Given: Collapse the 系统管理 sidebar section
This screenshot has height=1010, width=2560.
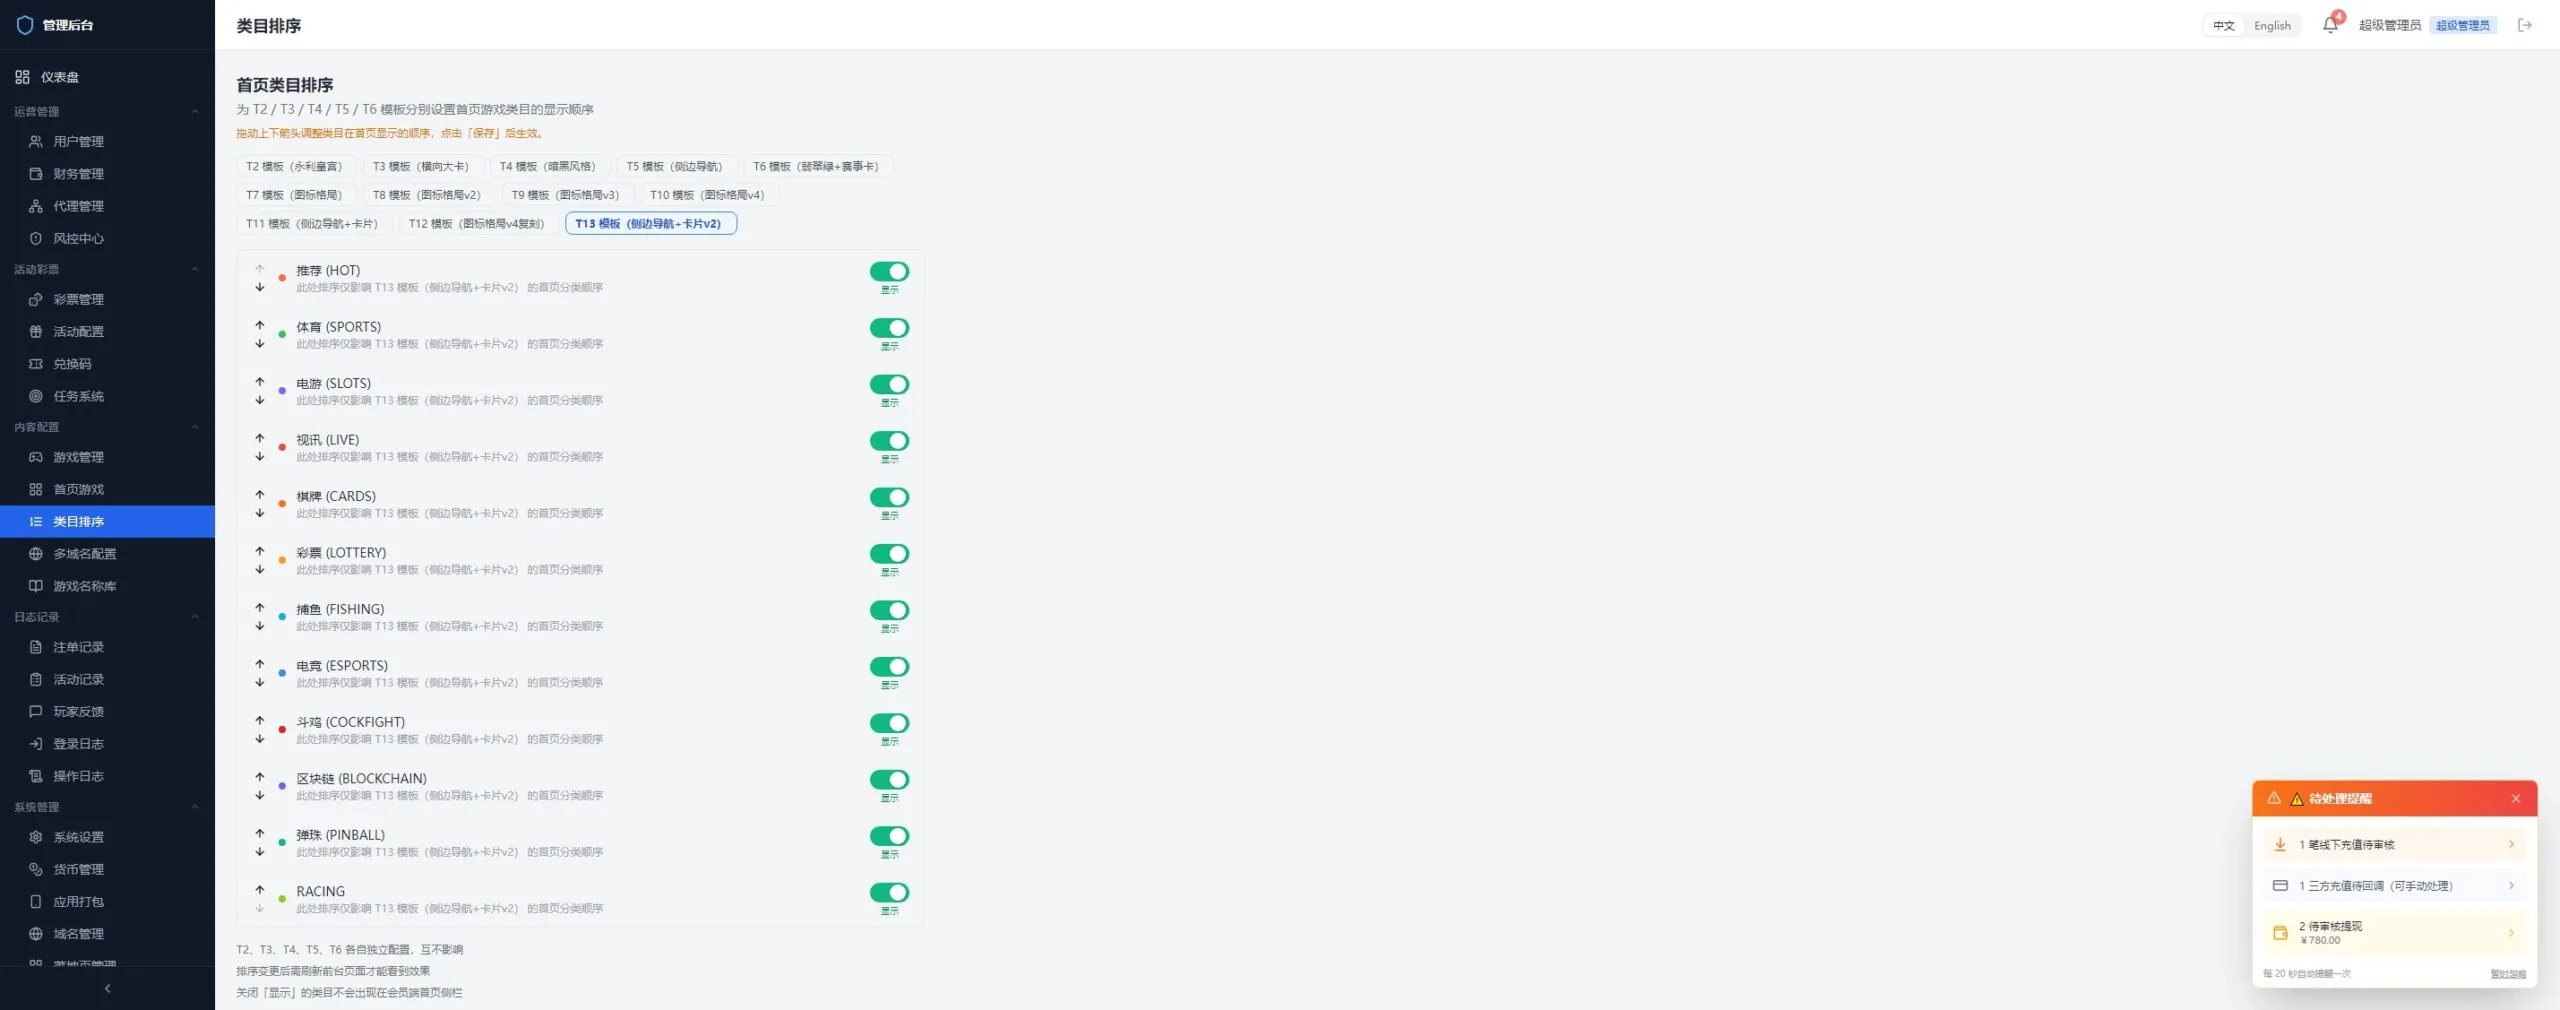Looking at the screenshot, I should point(195,807).
